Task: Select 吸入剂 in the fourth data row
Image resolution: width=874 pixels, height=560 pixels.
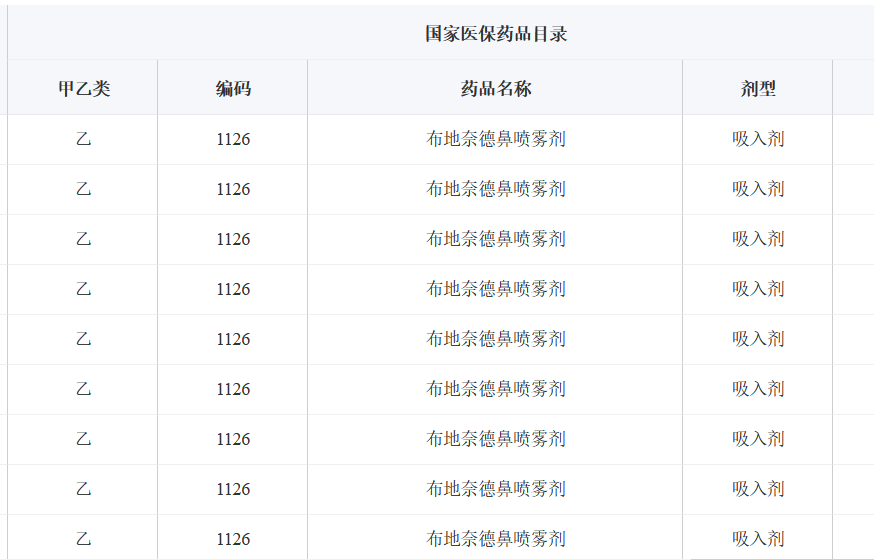Action: click(x=758, y=289)
